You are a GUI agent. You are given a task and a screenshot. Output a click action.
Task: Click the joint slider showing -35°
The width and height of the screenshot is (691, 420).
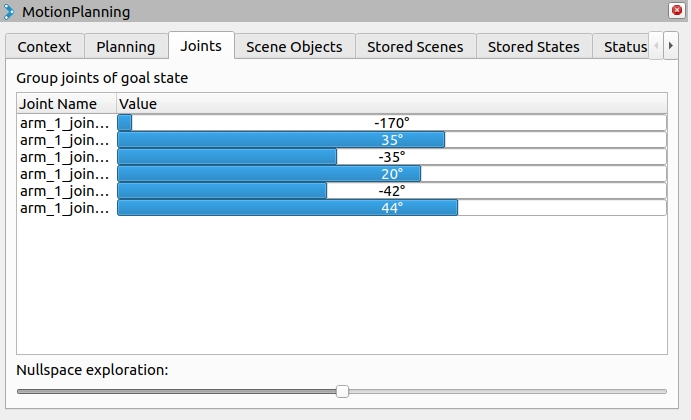[x=392, y=157]
